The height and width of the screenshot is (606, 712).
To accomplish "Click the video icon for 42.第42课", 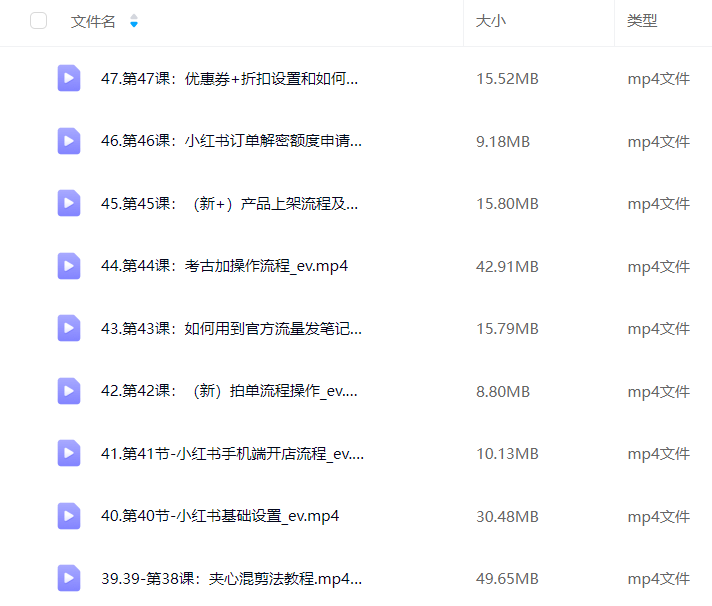I will click(69, 391).
